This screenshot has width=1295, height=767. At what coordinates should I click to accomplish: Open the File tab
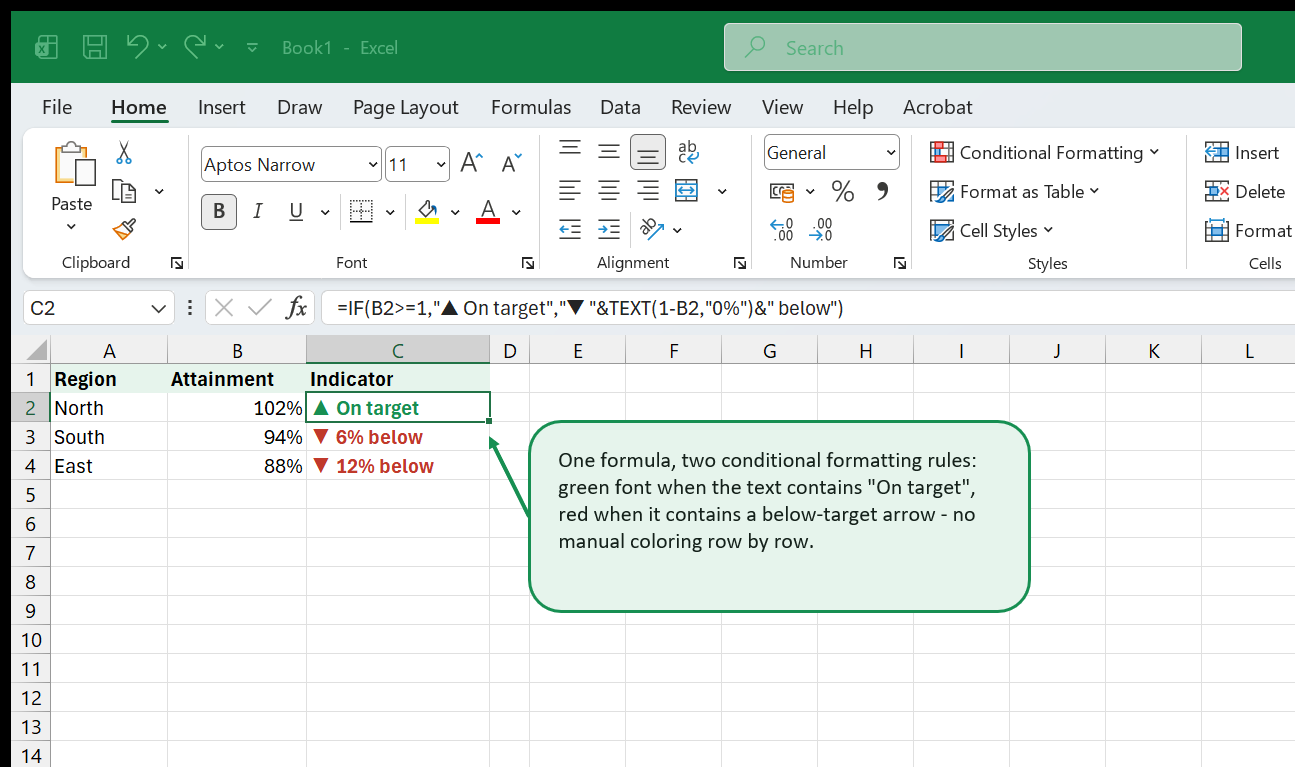tap(57, 107)
